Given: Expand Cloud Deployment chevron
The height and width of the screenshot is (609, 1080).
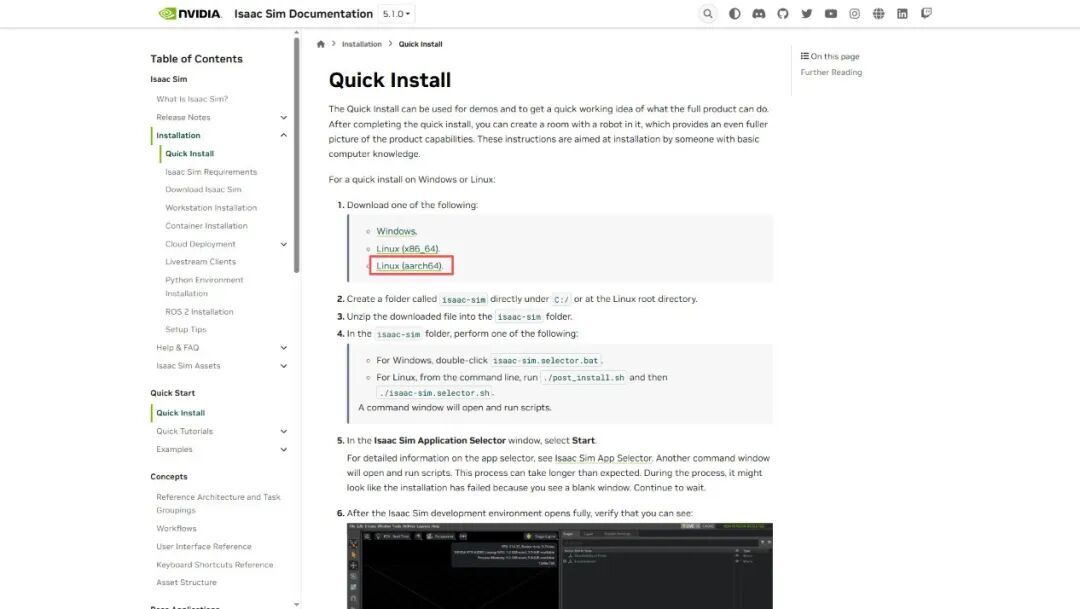Looking at the screenshot, I should tap(283, 245).
